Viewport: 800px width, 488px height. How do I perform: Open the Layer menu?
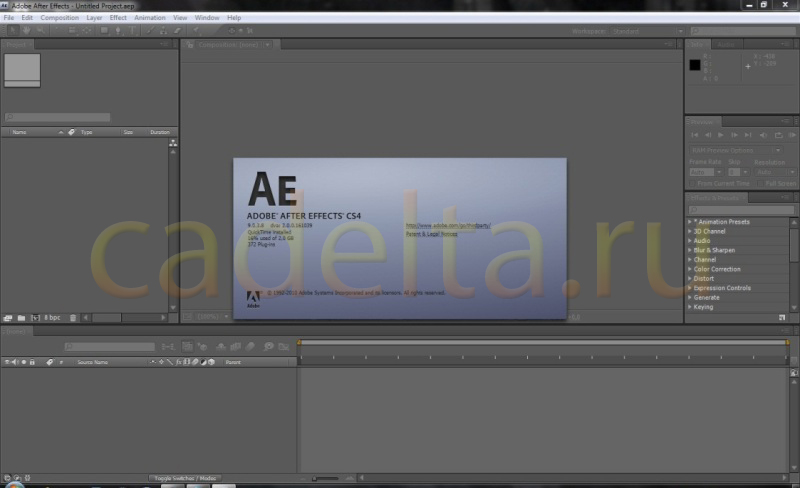pos(94,17)
